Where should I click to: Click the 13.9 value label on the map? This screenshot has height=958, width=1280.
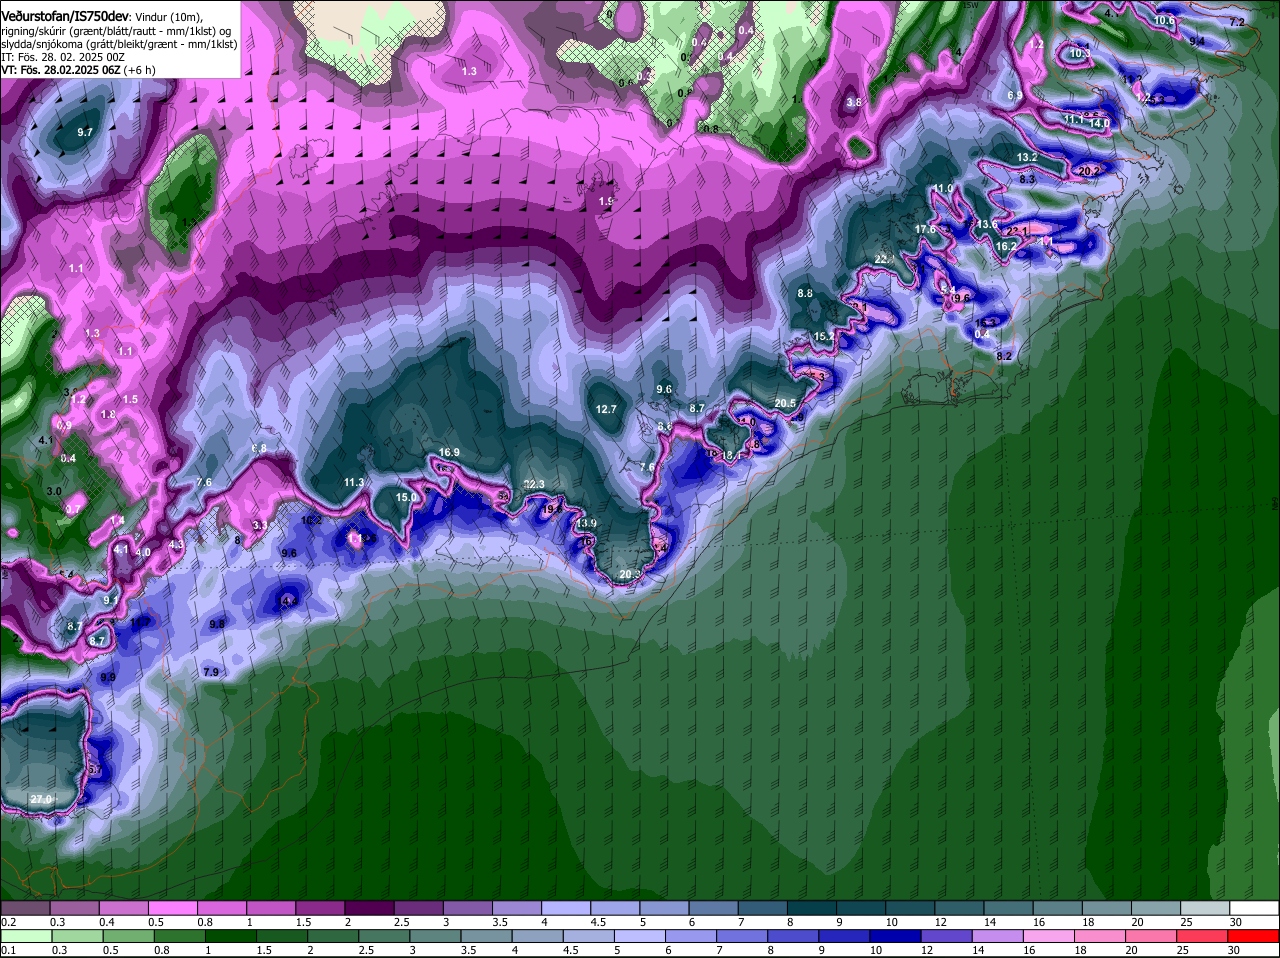(x=586, y=523)
